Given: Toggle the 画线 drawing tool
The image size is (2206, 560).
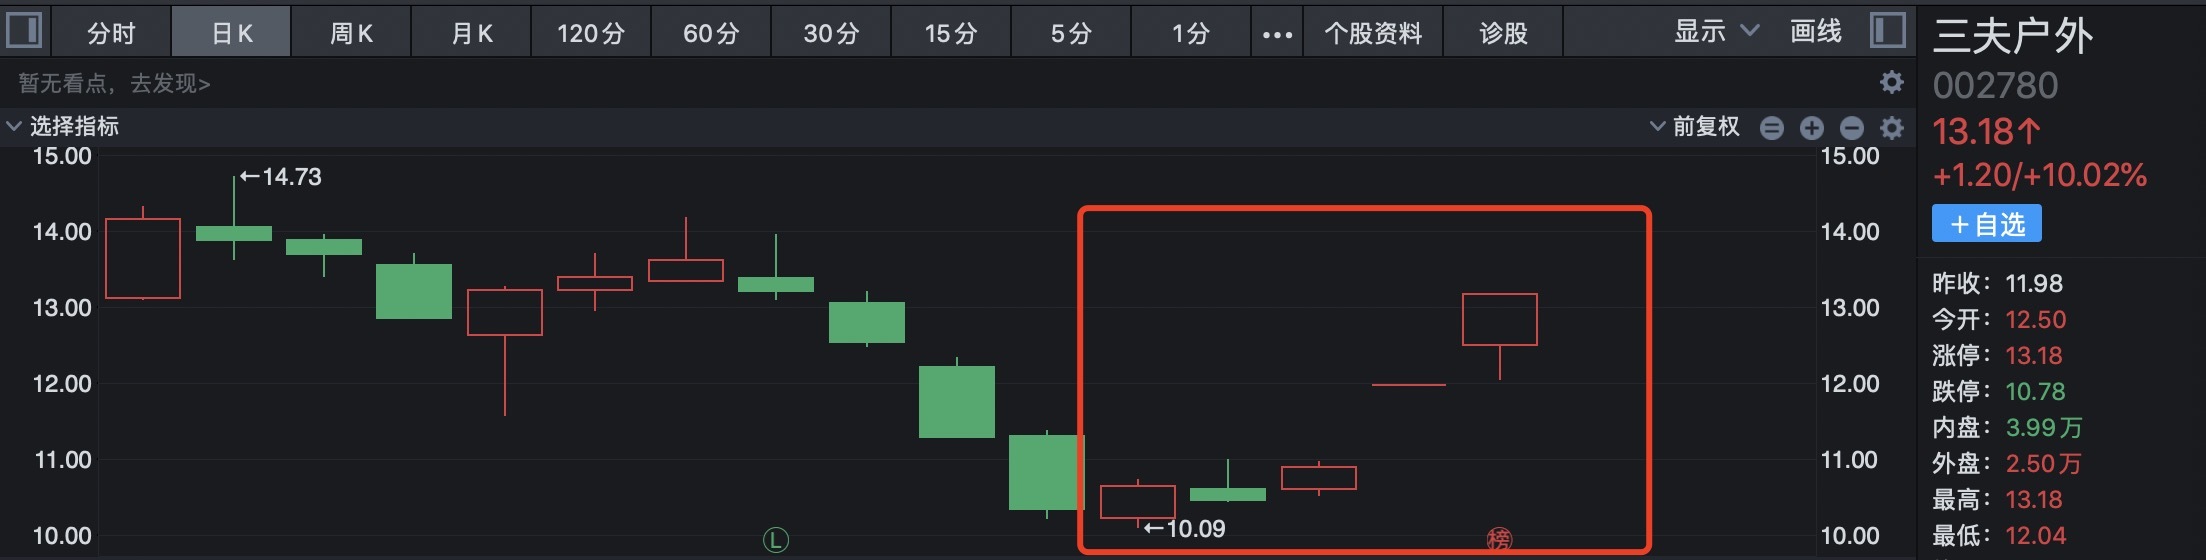Looking at the screenshot, I should pos(1816,31).
